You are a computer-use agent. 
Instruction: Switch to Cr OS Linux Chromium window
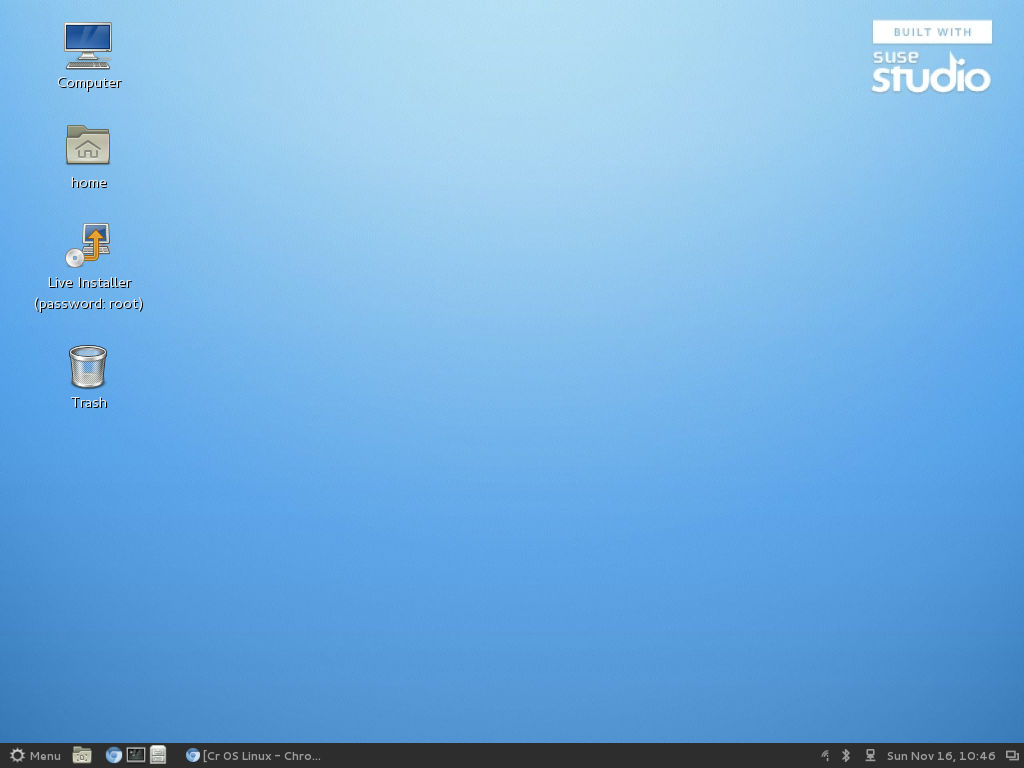pyautogui.click(x=261, y=756)
